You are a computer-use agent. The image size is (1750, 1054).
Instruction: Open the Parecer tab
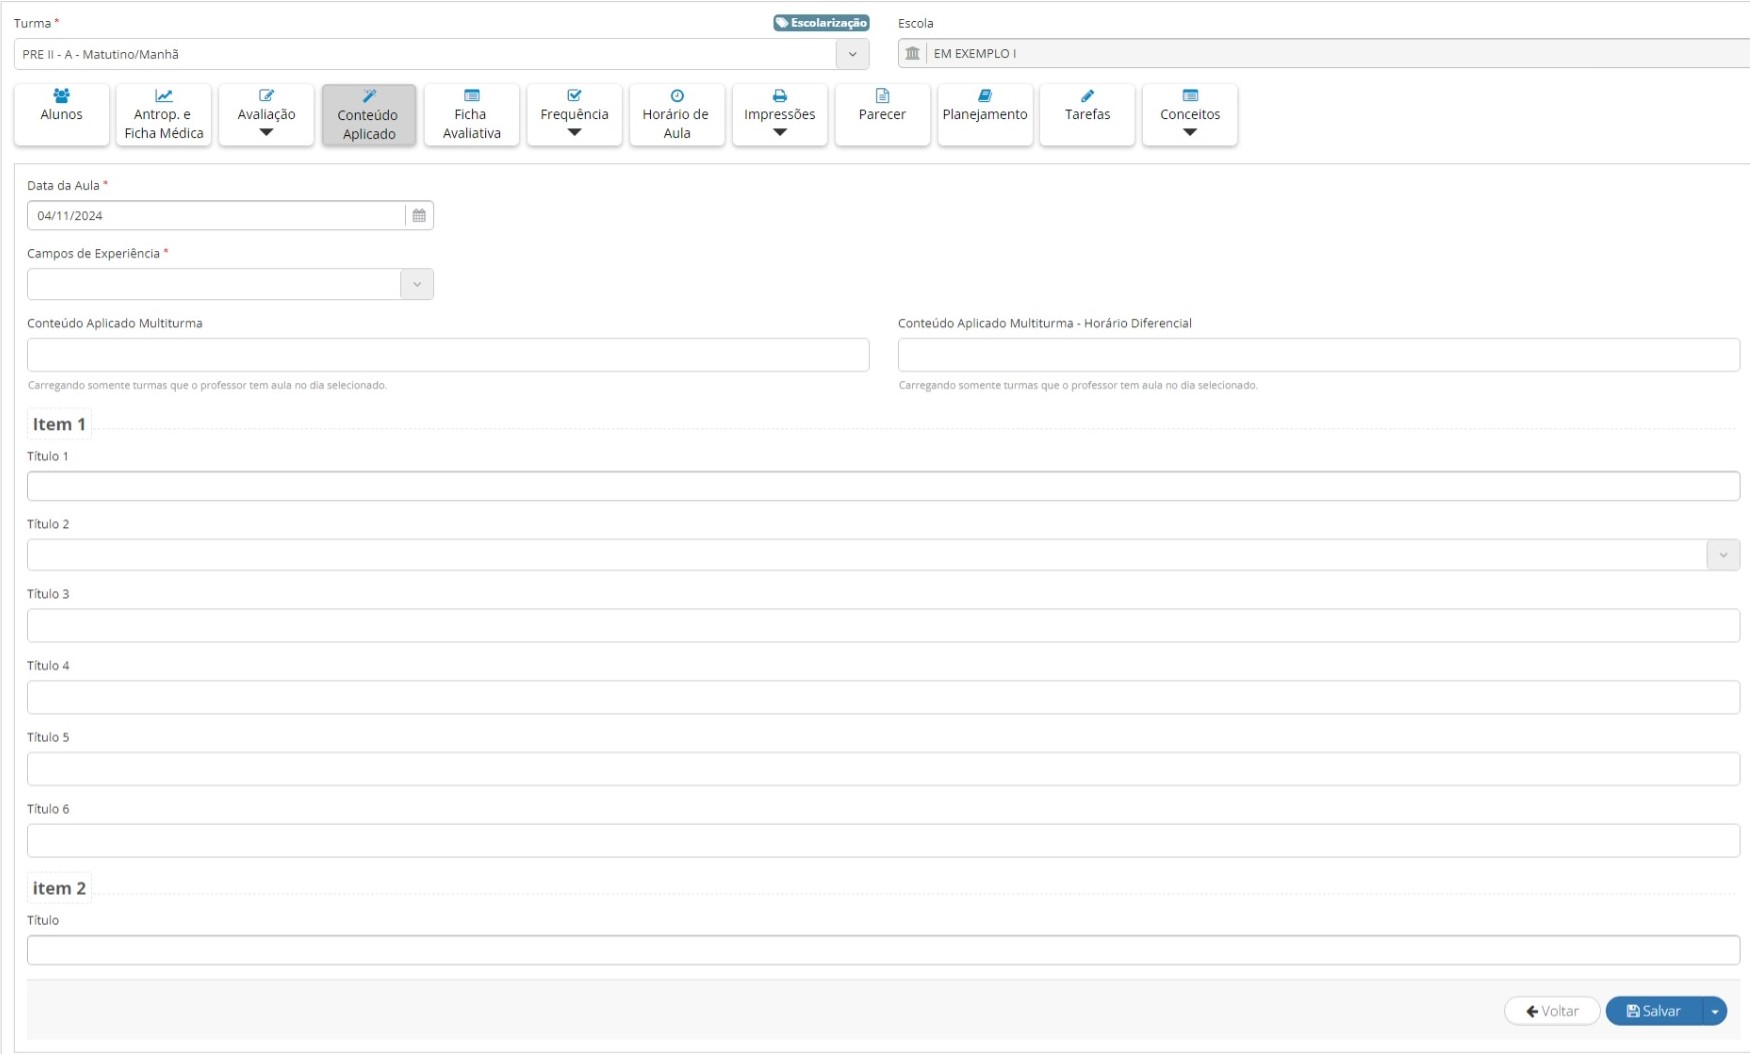click(x=882, y=115)
